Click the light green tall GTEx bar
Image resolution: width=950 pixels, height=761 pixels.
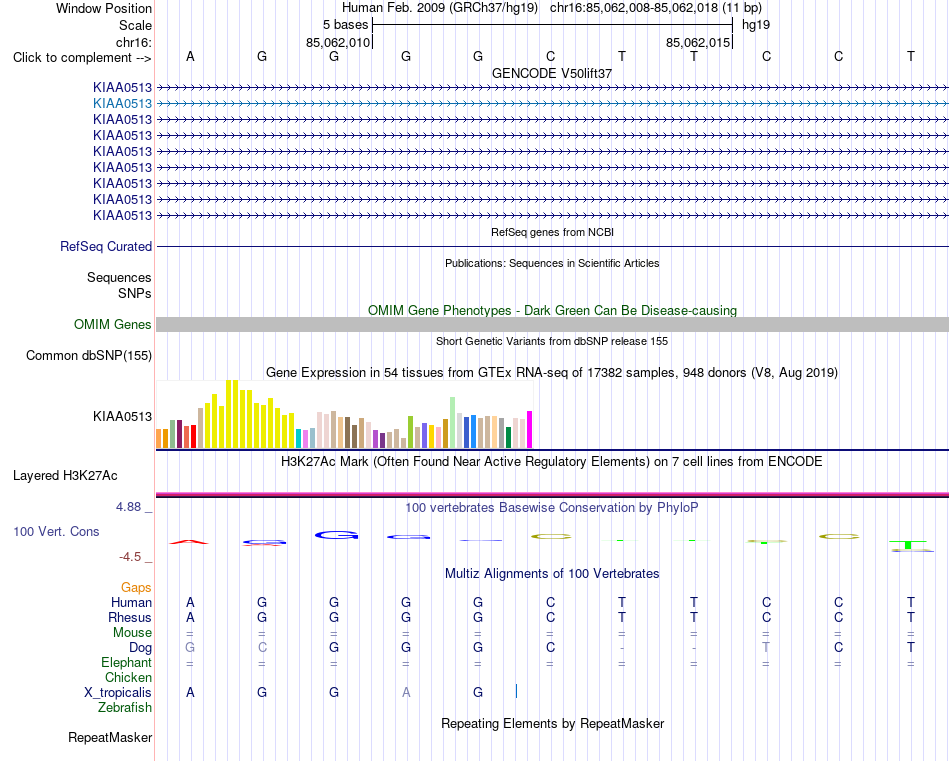click(x=453, y=423)
